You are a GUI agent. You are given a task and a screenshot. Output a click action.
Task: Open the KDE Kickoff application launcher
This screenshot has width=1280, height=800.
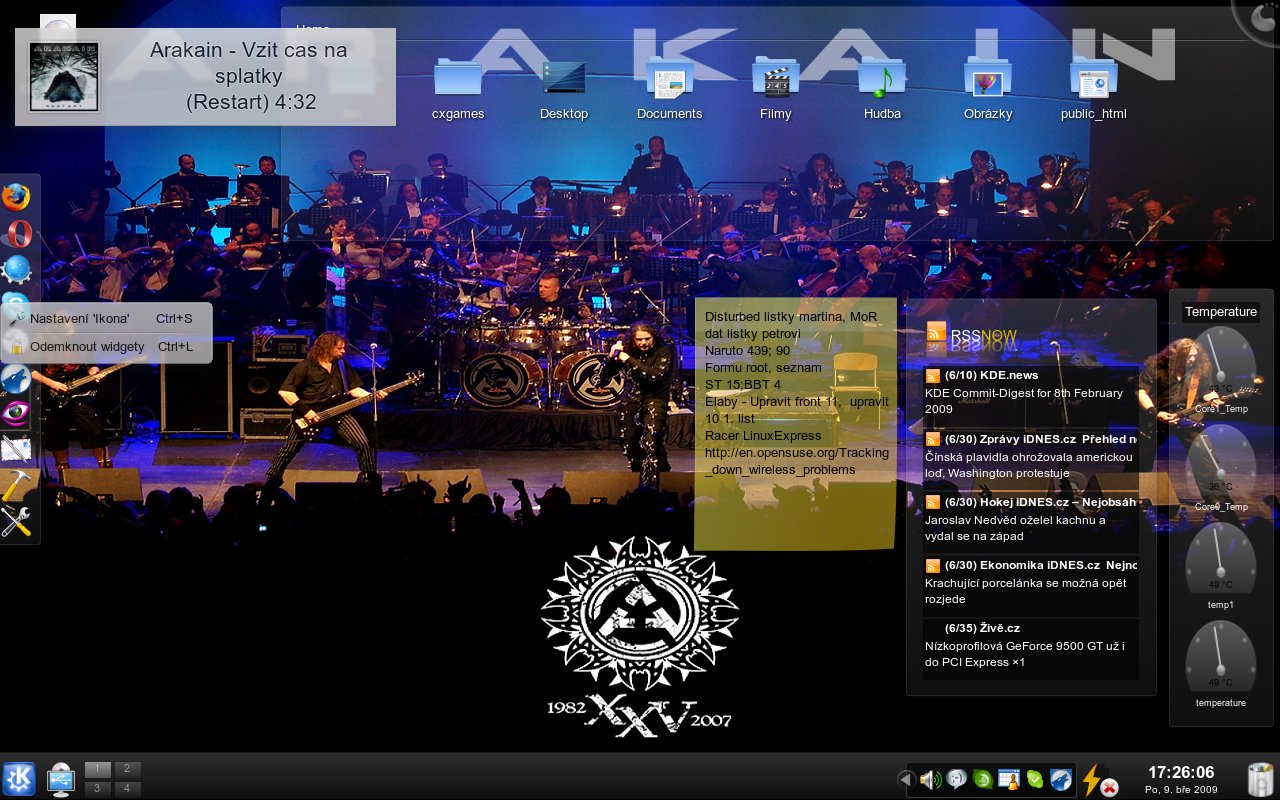(x=19, y=778)
